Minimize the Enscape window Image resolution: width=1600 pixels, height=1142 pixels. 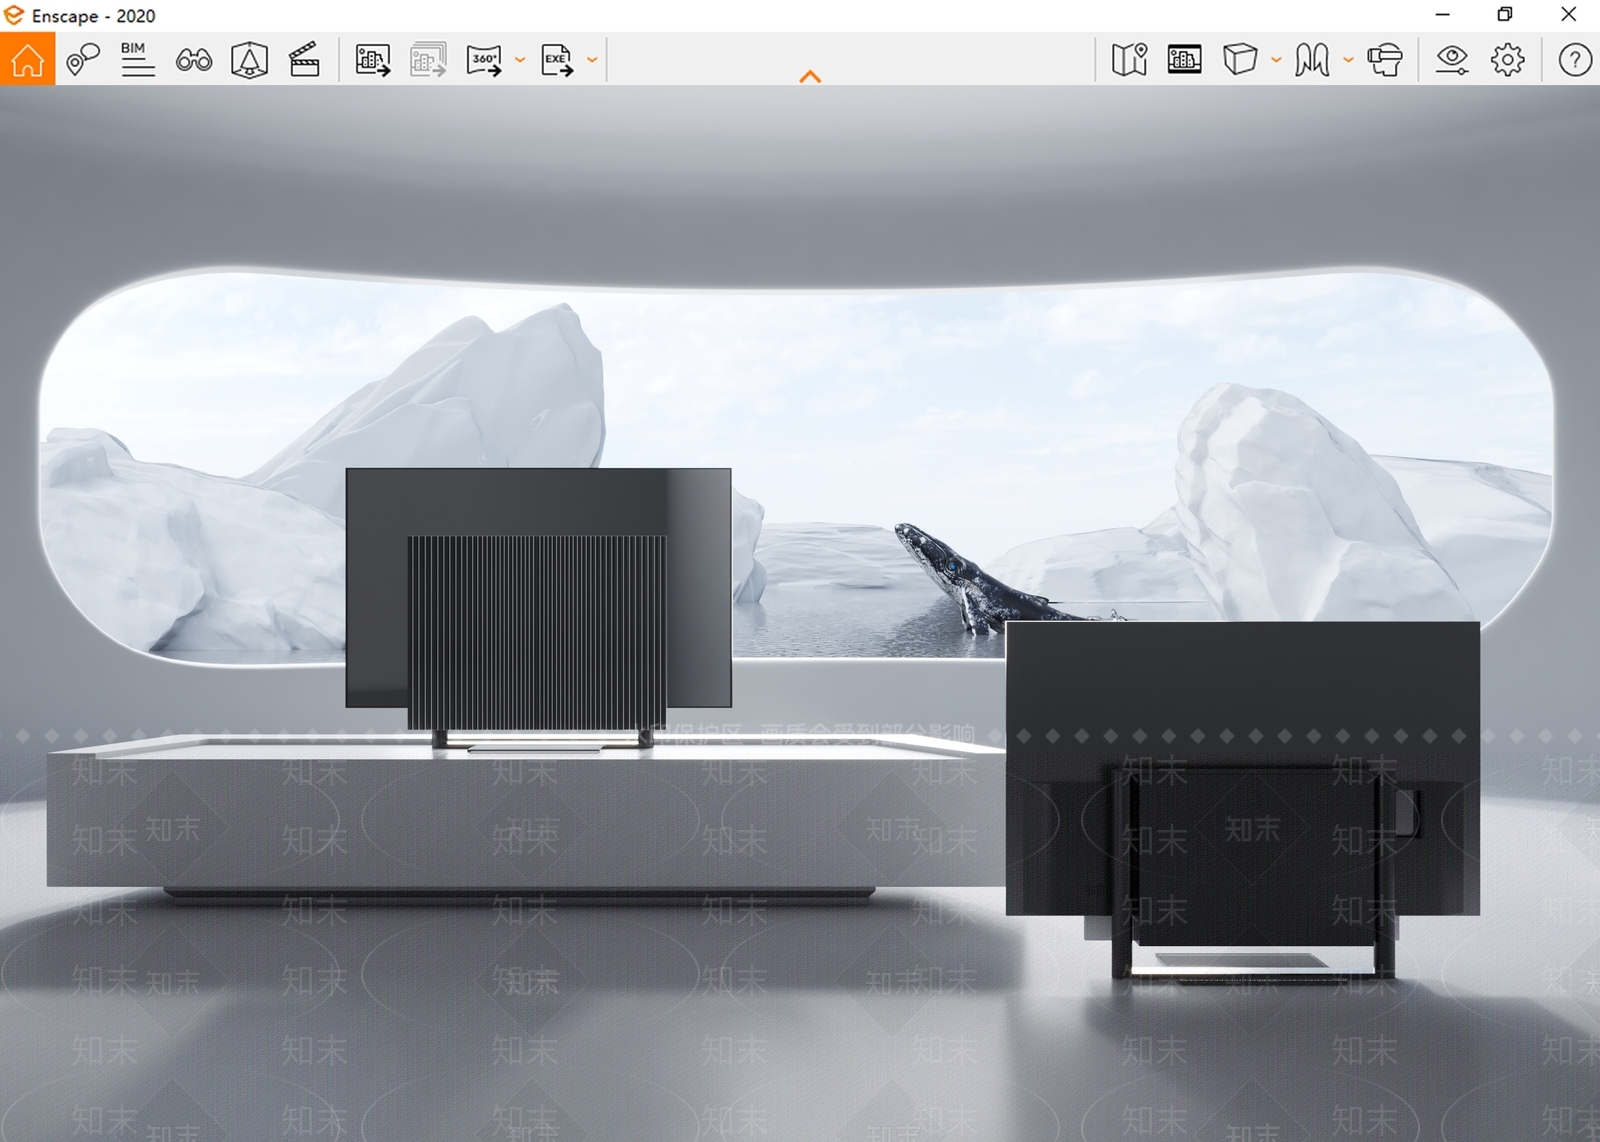click(1442, 15)
